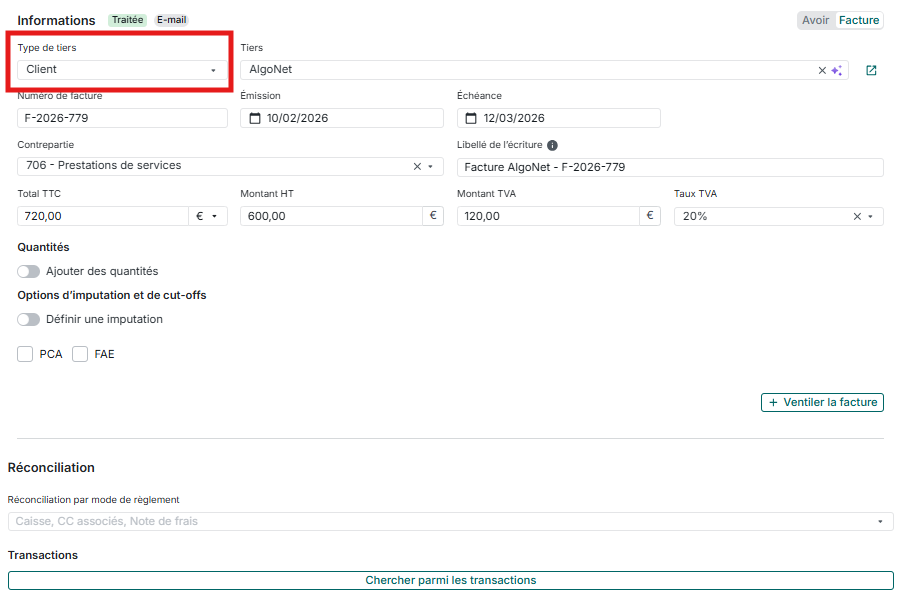The height and width of the screenshot is (612, 910).
Task: Open the AlgoNet tiers external link icon
Action: [871, 70]
